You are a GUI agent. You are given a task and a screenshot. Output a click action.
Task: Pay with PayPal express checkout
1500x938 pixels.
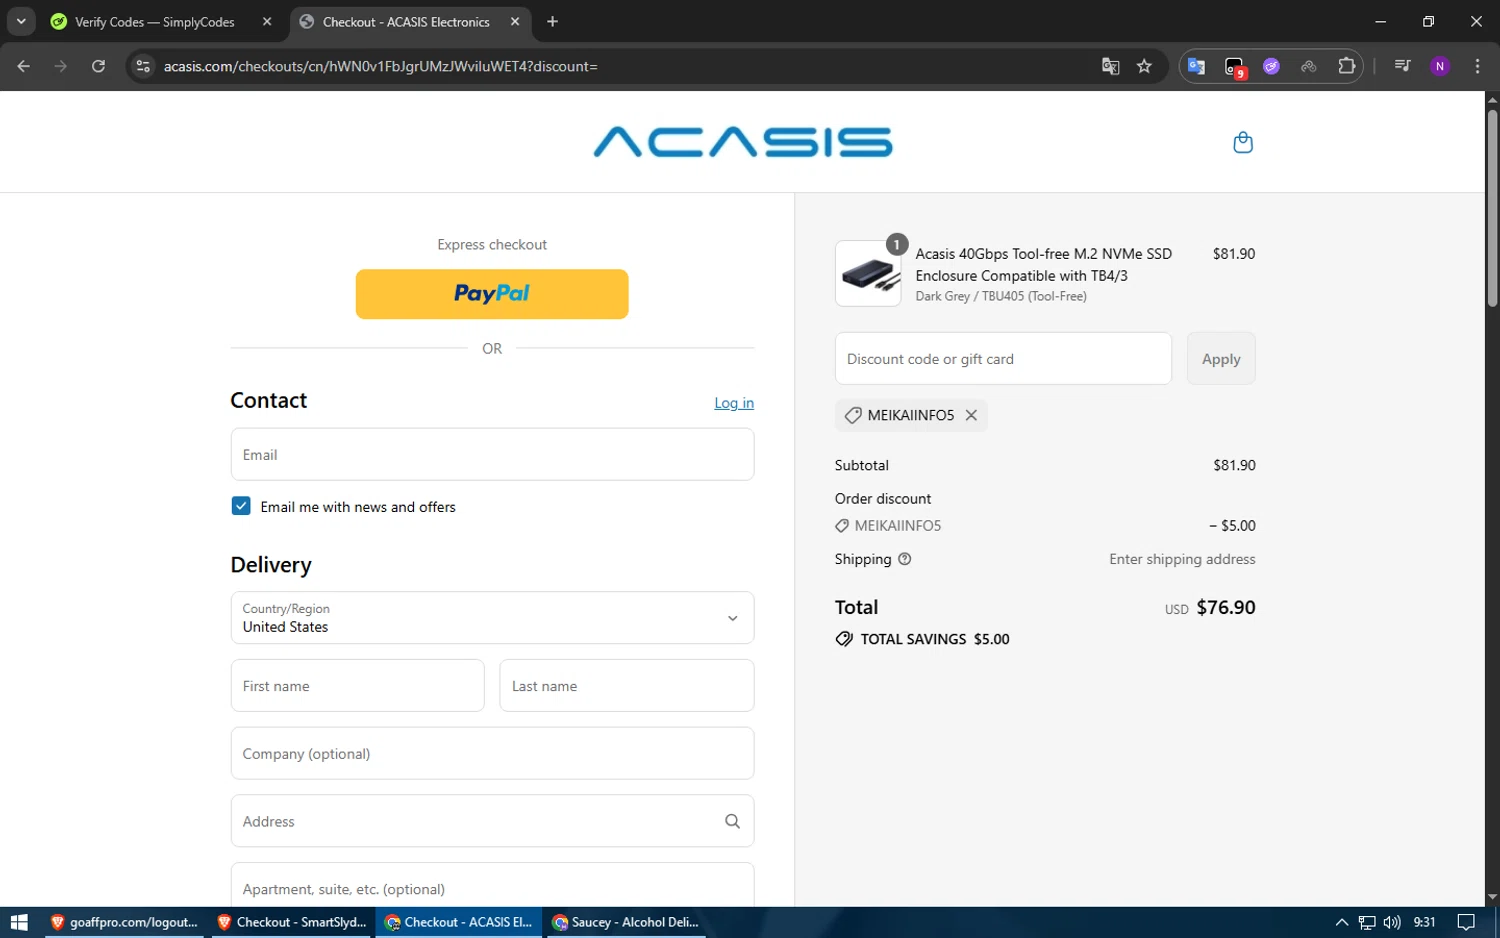pyautogui.click(x=492, y=294)
